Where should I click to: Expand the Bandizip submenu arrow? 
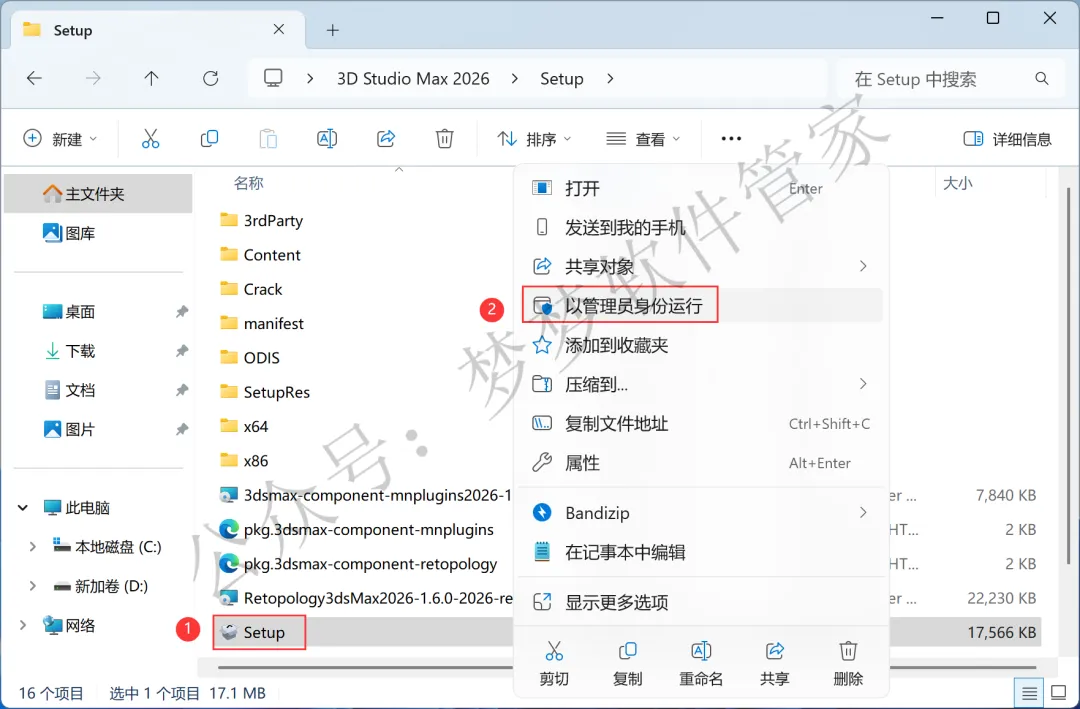point(863,513)
